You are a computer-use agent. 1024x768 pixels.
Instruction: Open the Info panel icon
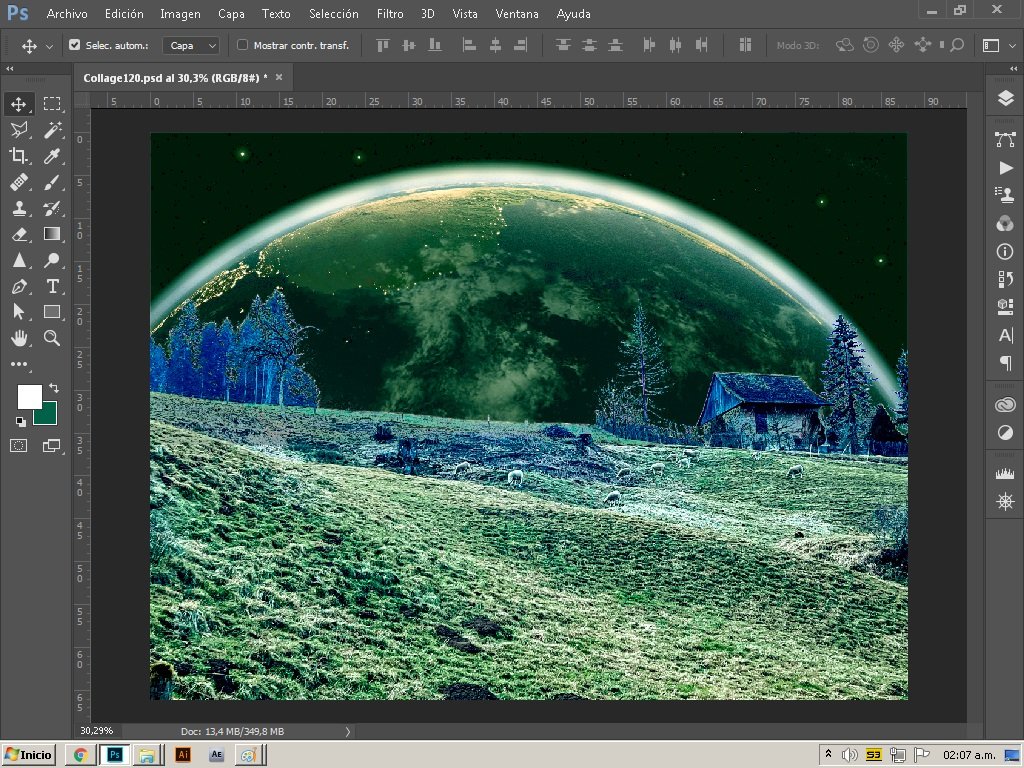[x=1005, y=251]
